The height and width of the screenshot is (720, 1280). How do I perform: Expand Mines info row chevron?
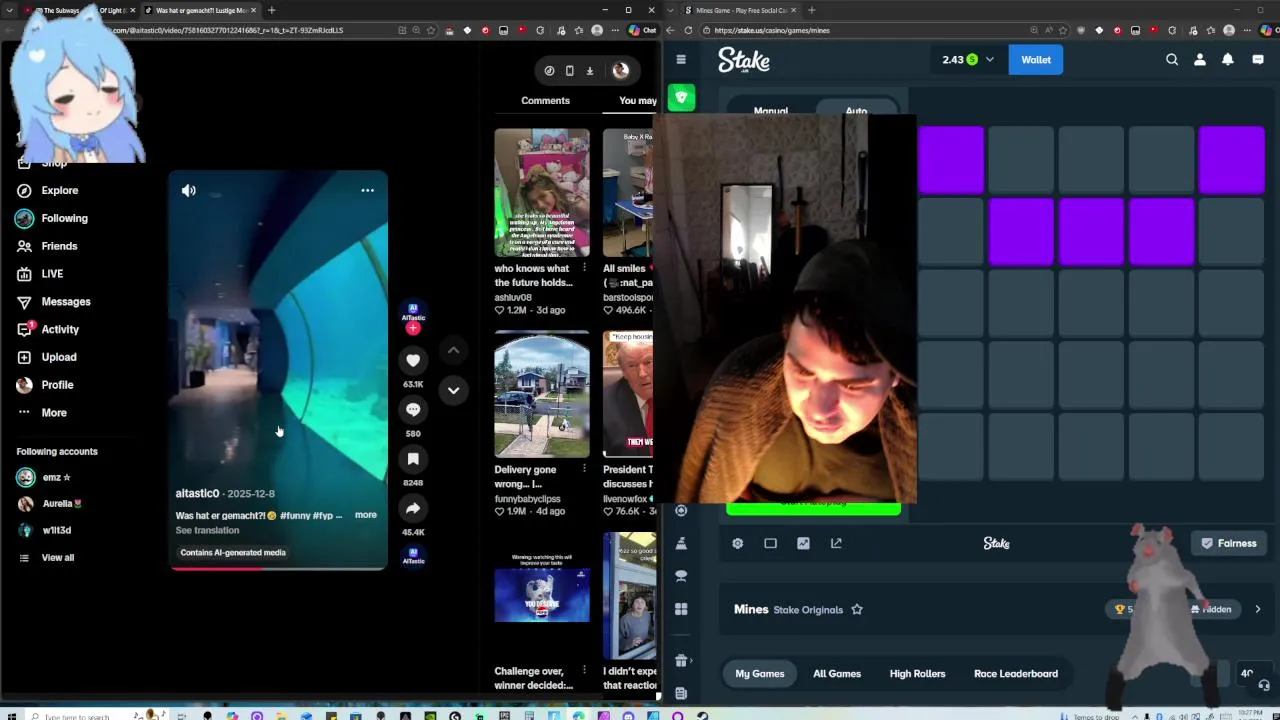1257,609
